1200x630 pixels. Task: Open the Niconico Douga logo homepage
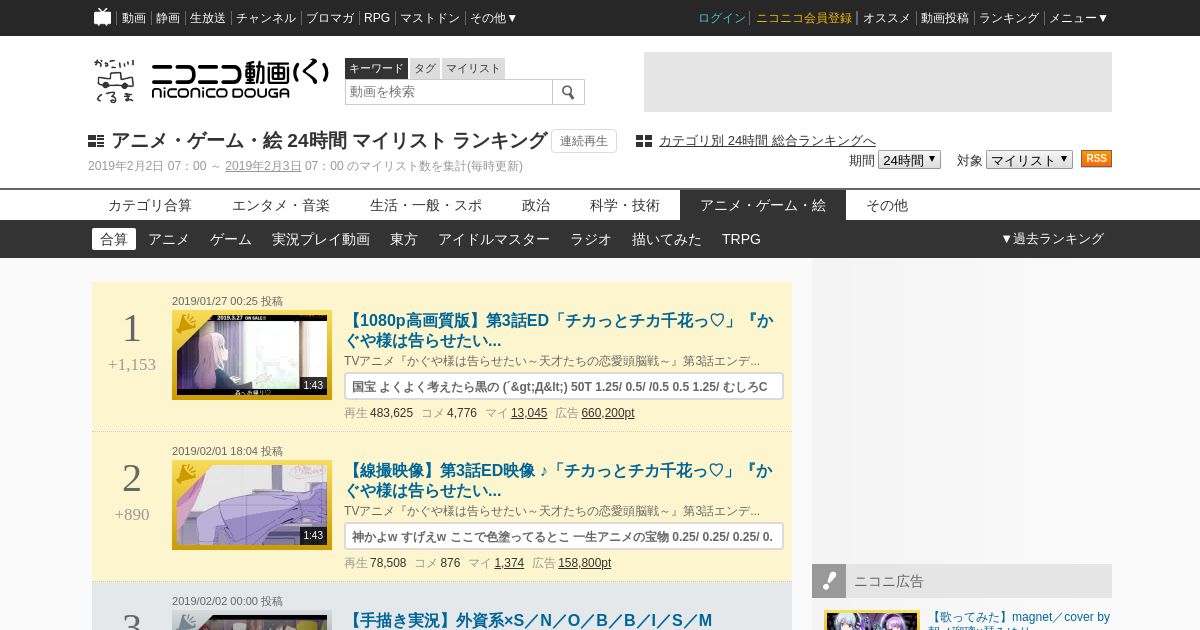tap(211, 80)
